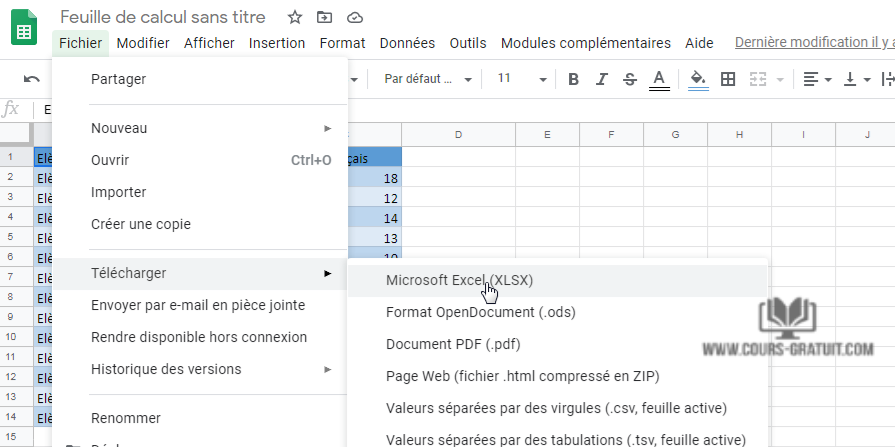The image size is (895, 447).
Task: Expand the horizontal alignment dropdown
Action: click(x=817, y=79)
